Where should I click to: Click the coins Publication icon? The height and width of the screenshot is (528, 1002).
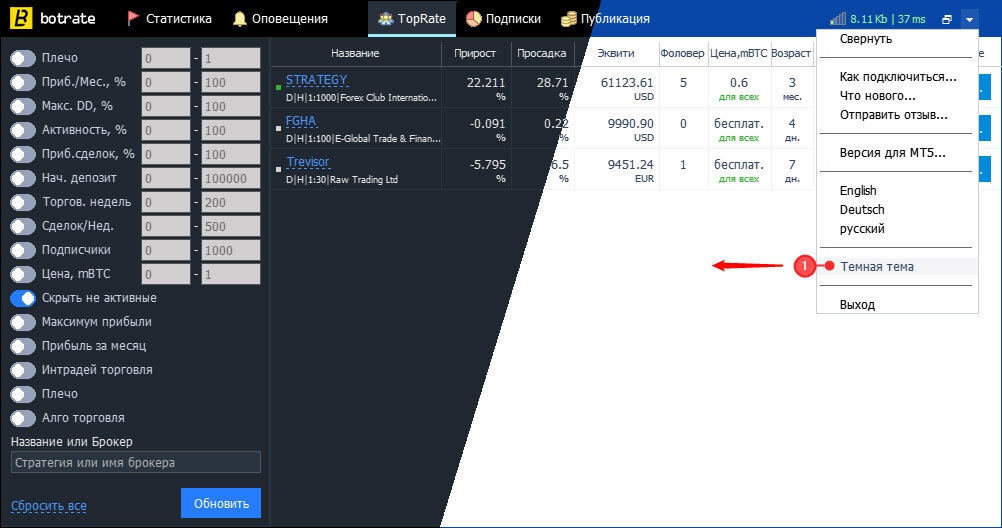click(x=568, y=19)
